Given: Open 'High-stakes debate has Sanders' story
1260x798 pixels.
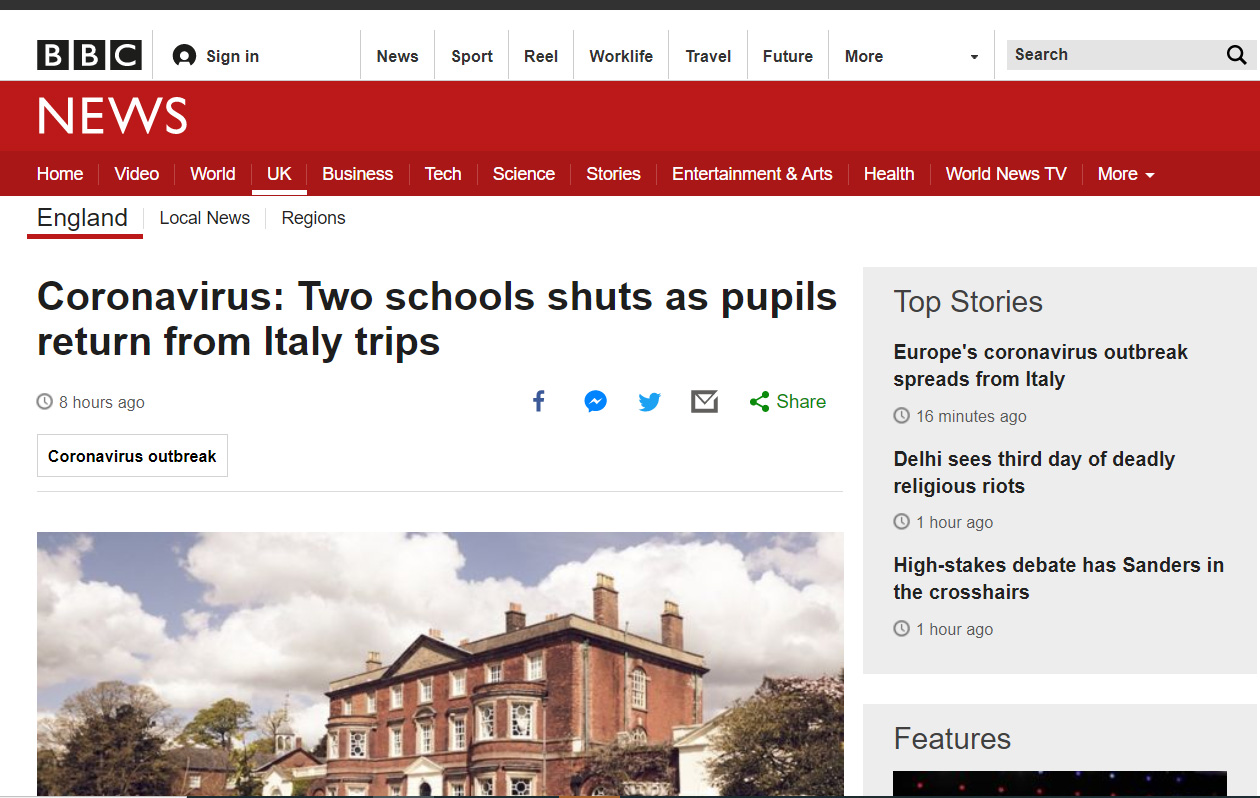Looking at the screenshot, I should pyautogui.click(x=1058, y=579).
